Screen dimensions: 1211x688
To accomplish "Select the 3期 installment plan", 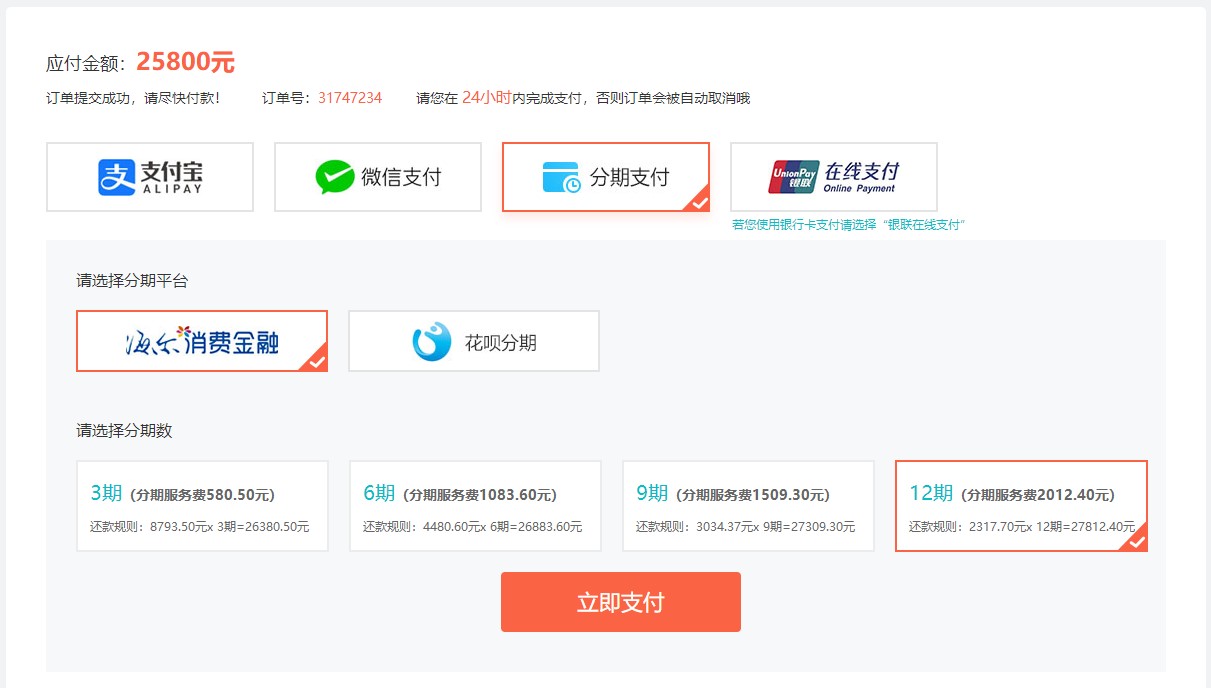I will [202, 506].
